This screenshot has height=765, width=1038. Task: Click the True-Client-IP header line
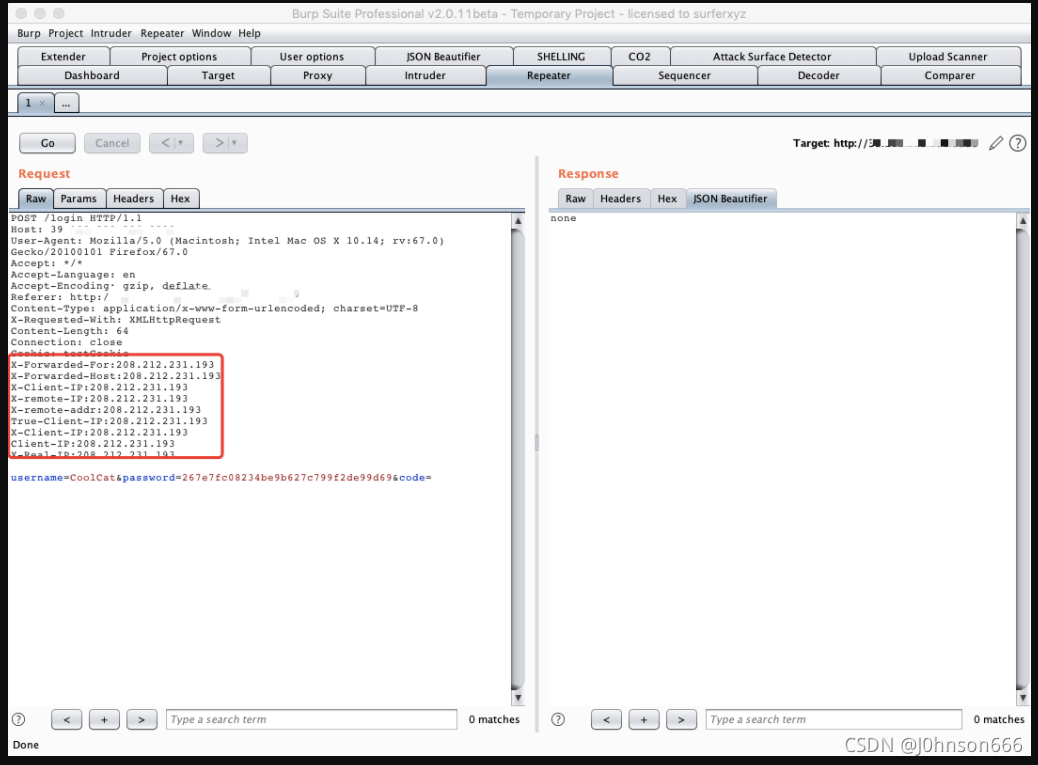(109, 421)
